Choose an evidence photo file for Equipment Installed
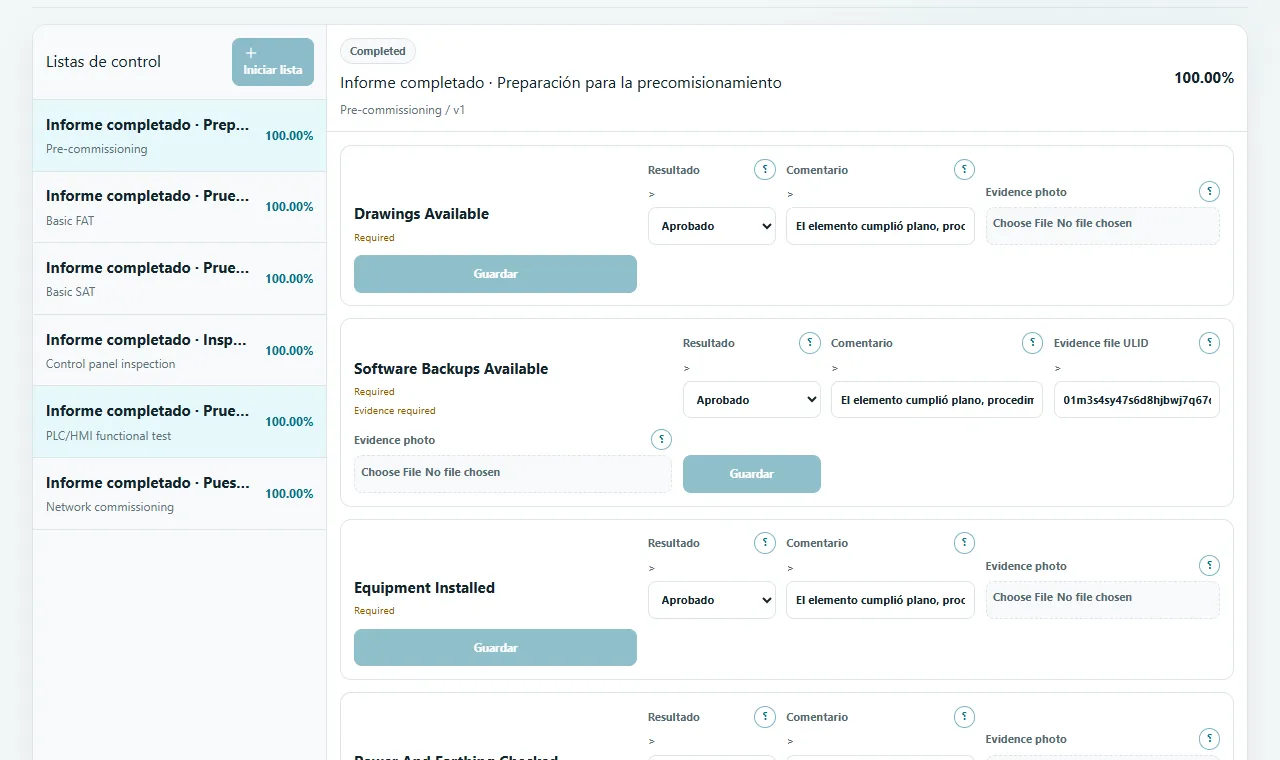1280x760 pixels. click(x=1103, y=600)
